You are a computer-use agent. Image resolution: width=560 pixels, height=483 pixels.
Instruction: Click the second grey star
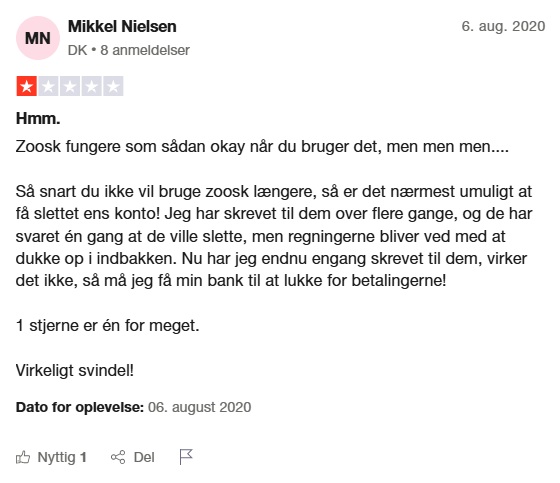tap(48, 86)
